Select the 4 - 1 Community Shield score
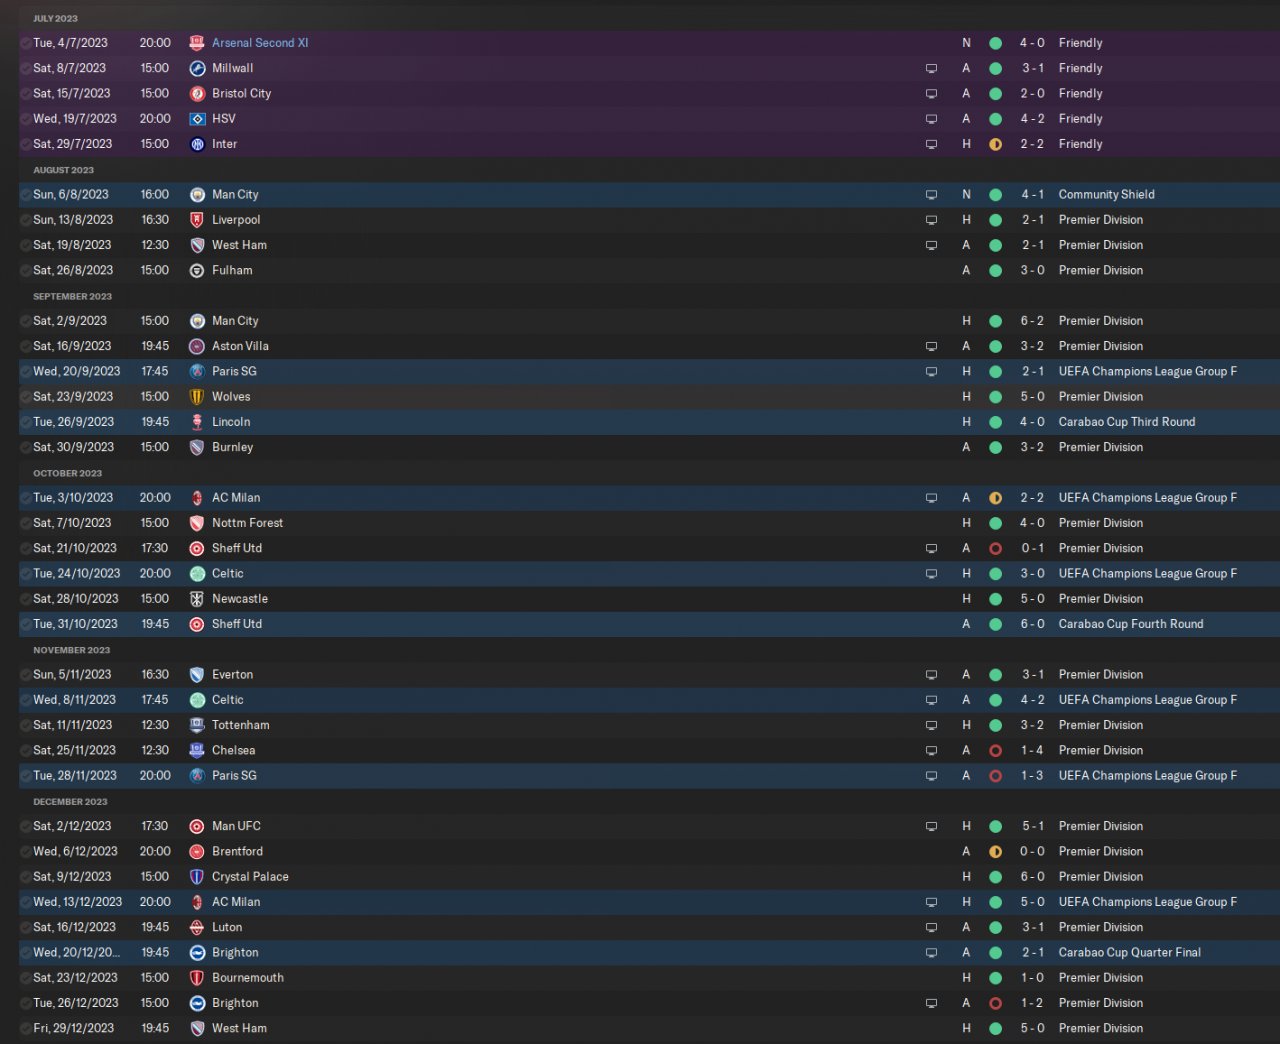 1032,194
